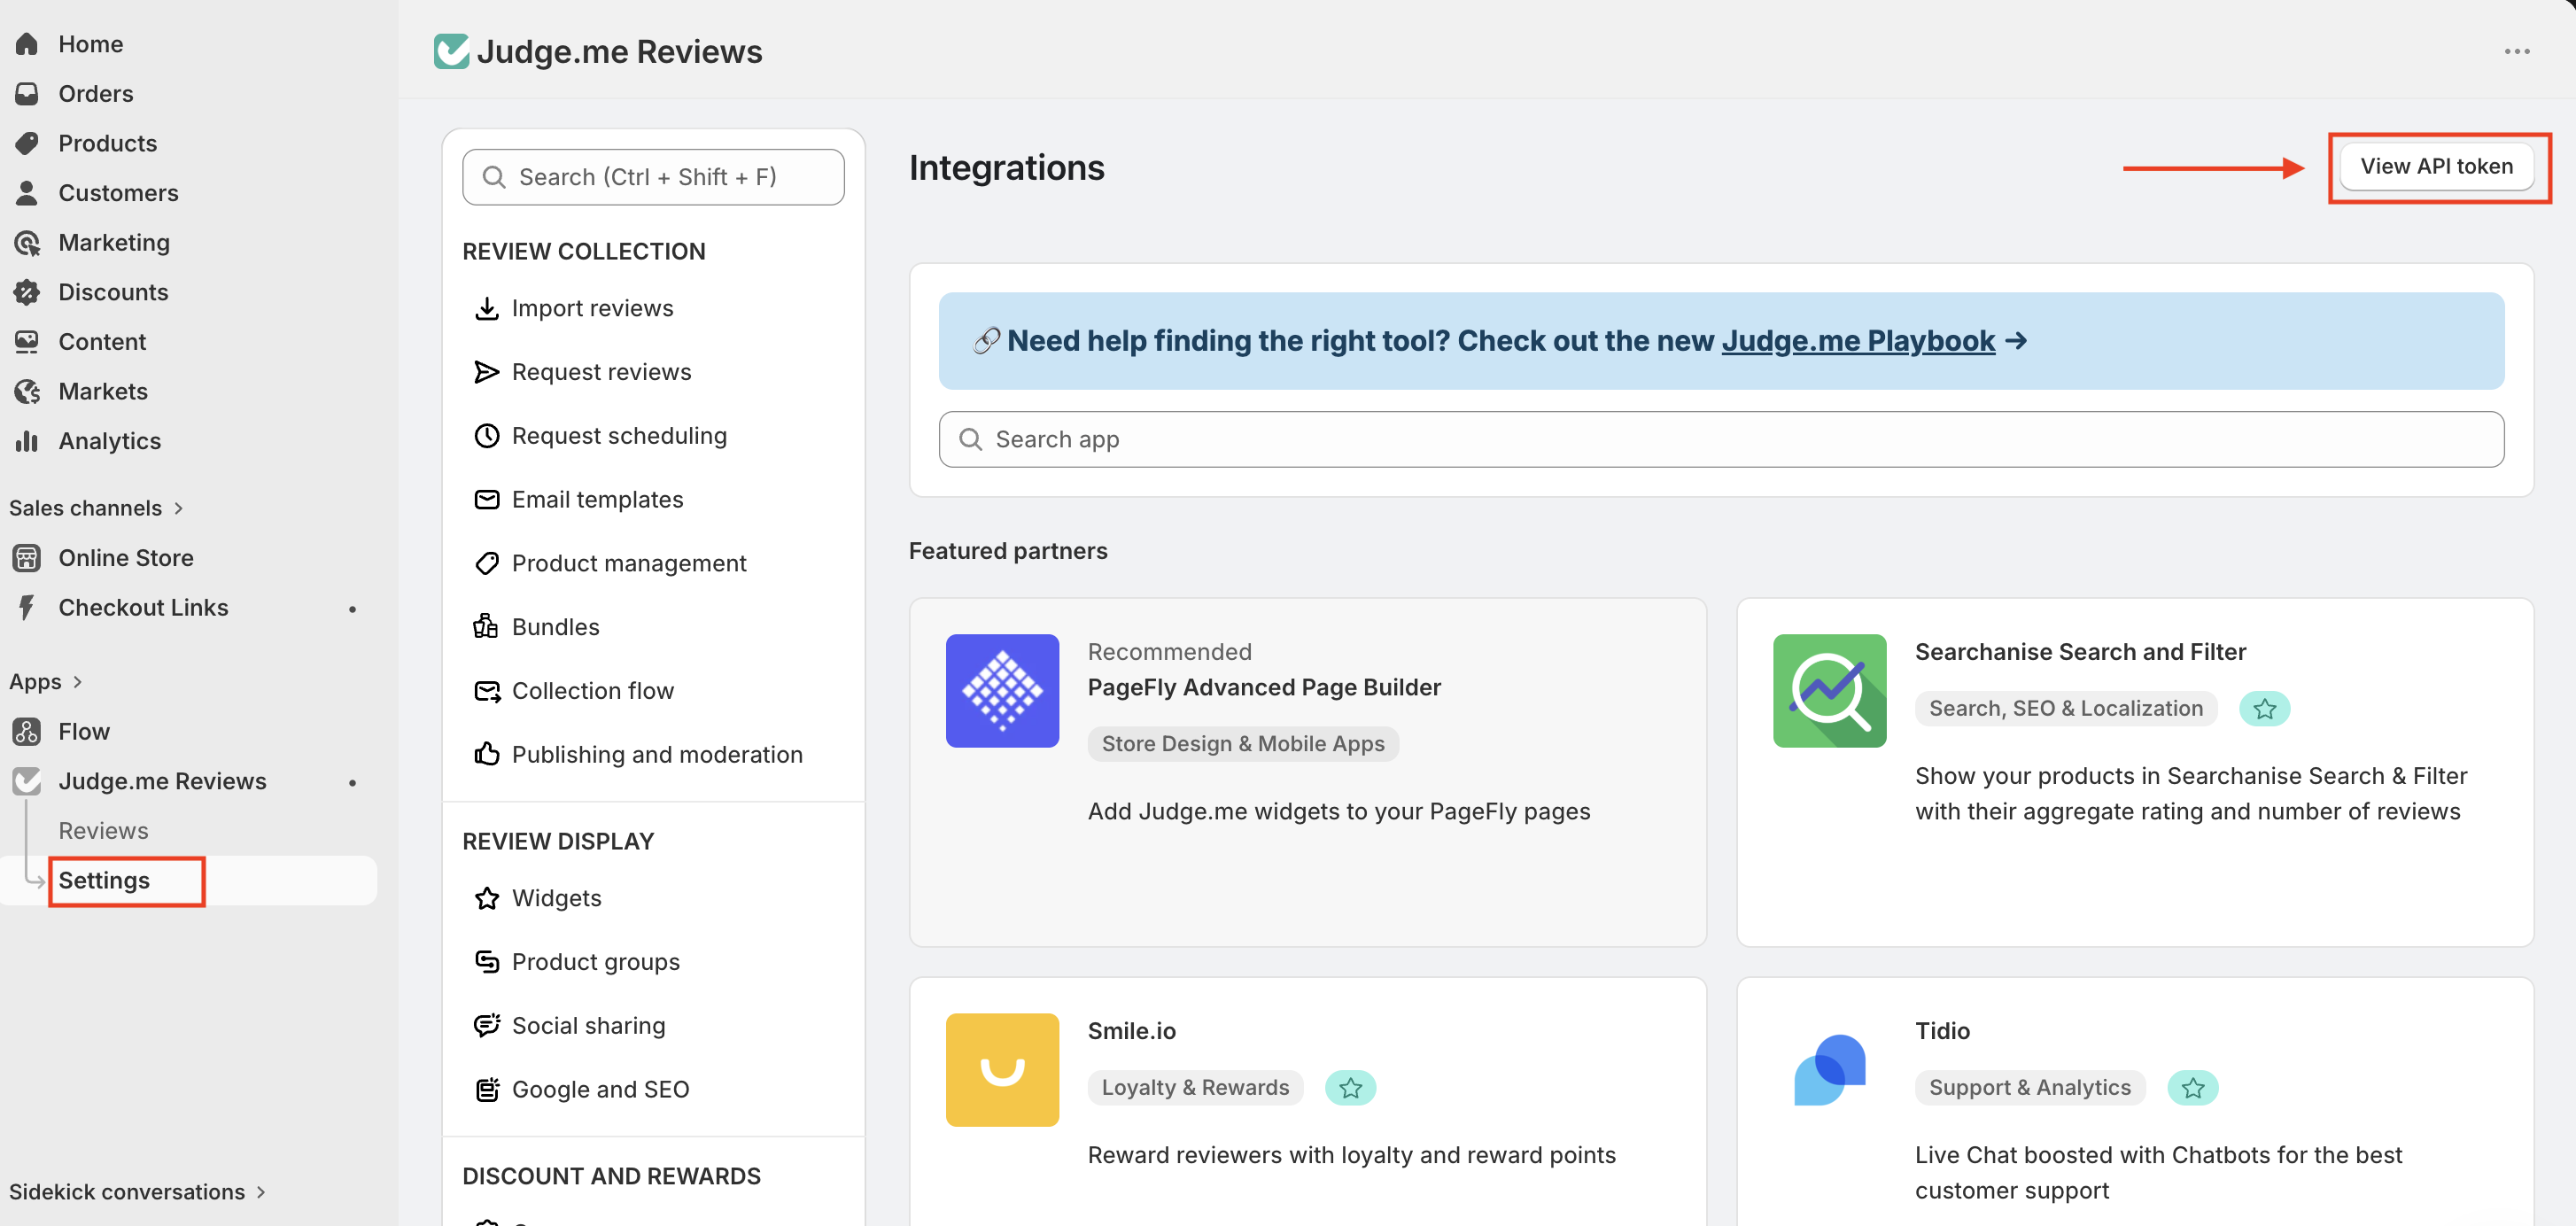
Task: Click the Request scheduling clock icon
Action: point(487,436)
